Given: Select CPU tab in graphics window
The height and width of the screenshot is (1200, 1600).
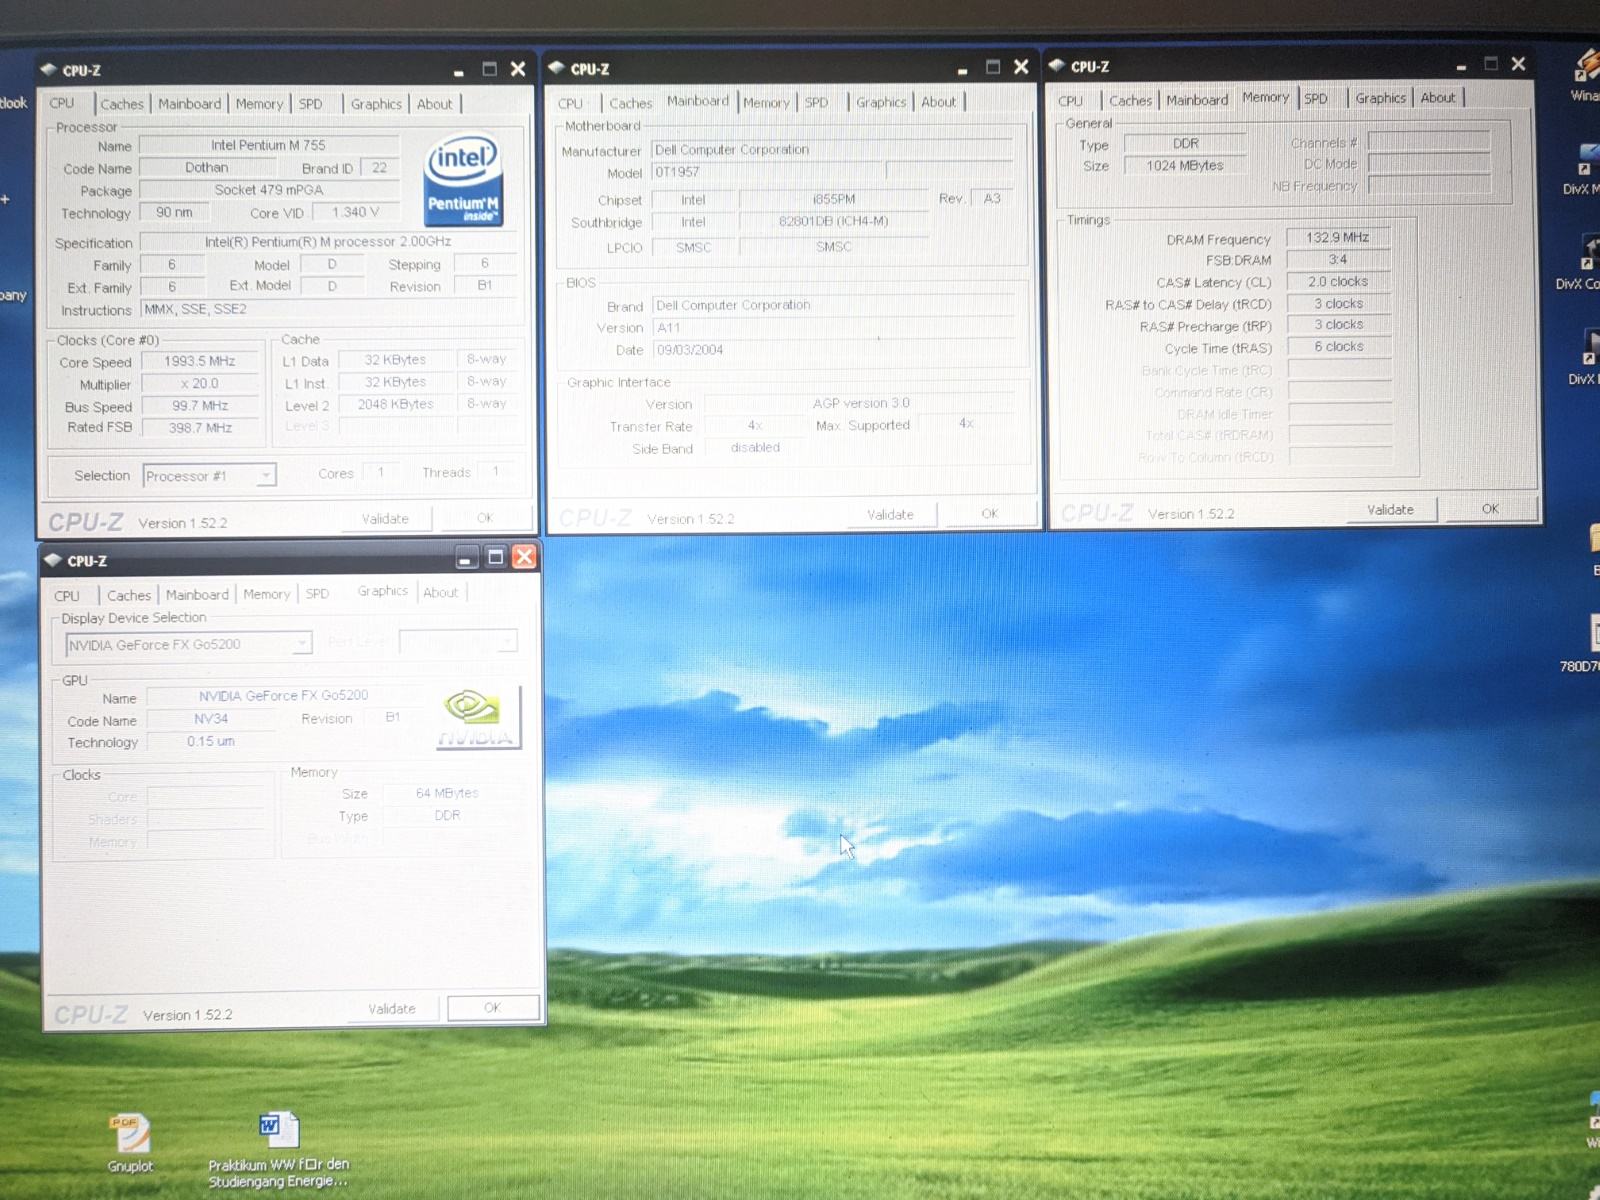Looking at the screenshot, I should click(x=67, y=595).
